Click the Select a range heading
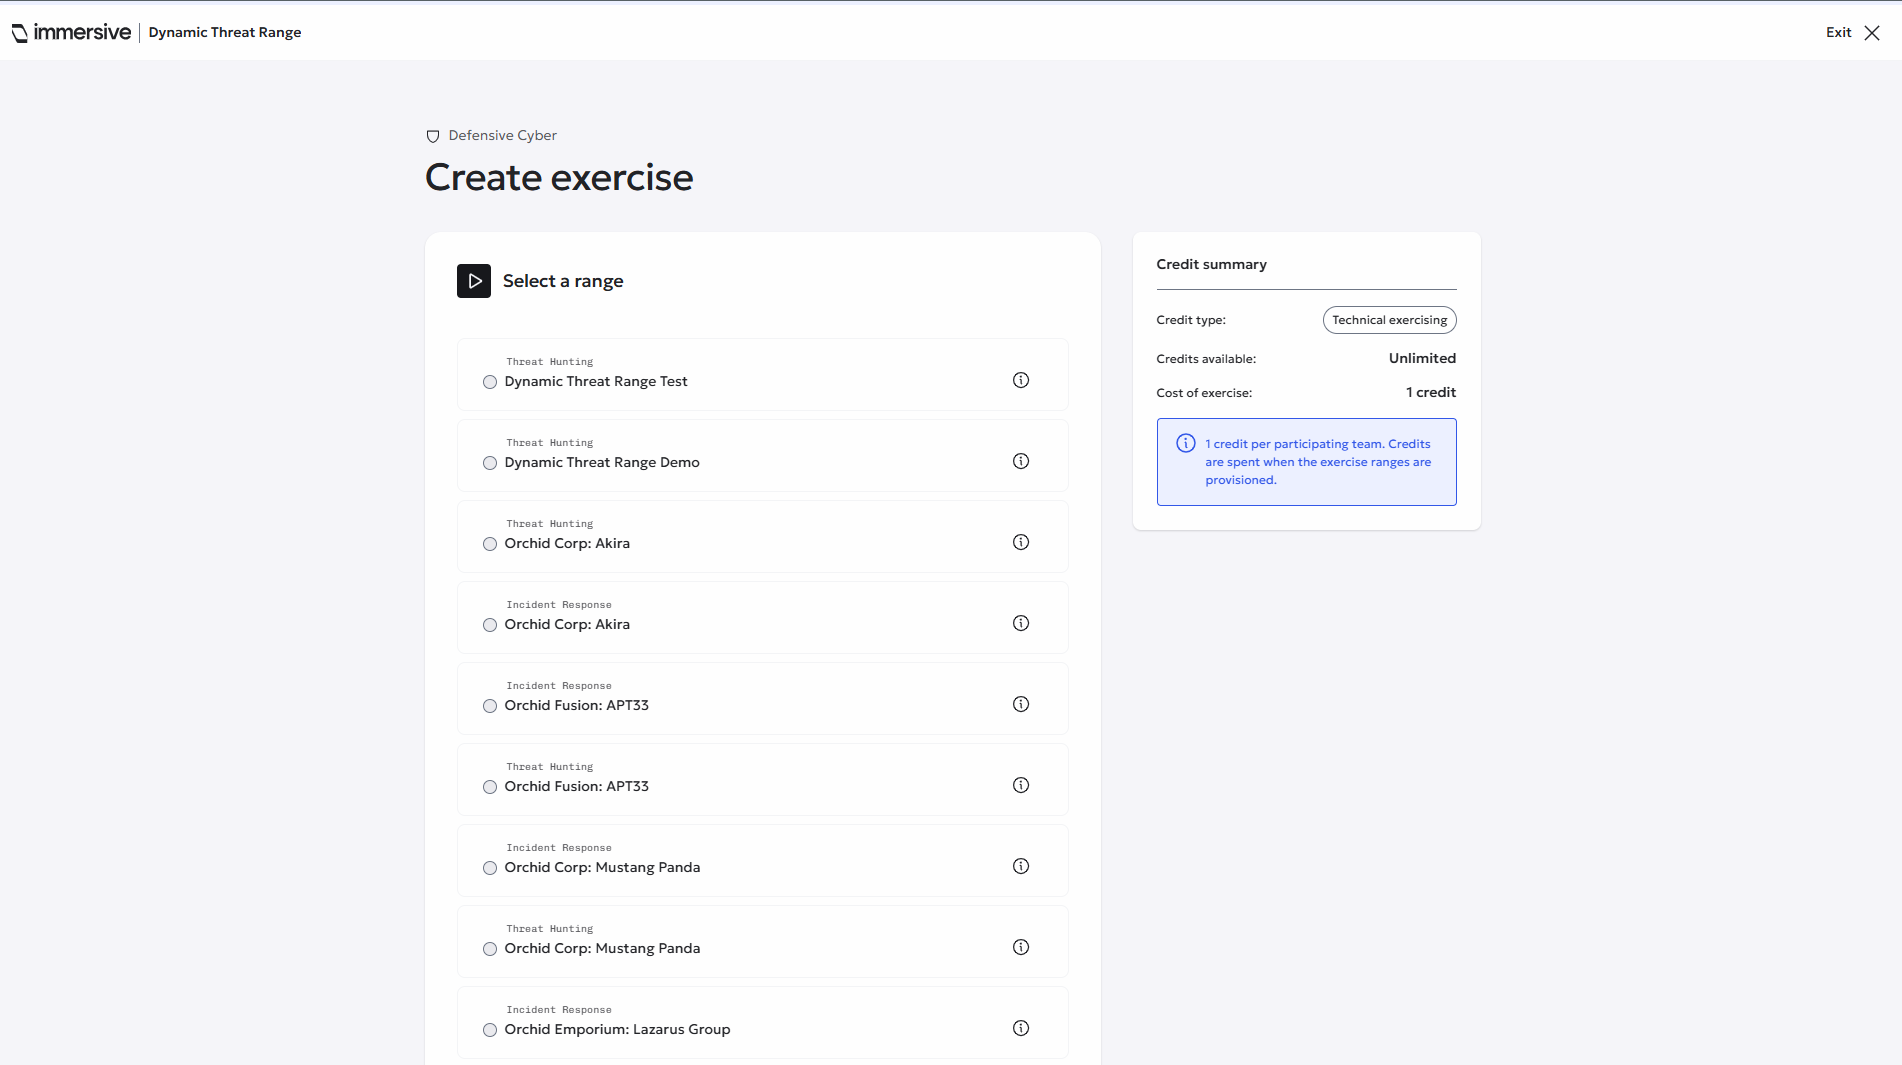1902x1065 pixels. (x=563, y=281)
